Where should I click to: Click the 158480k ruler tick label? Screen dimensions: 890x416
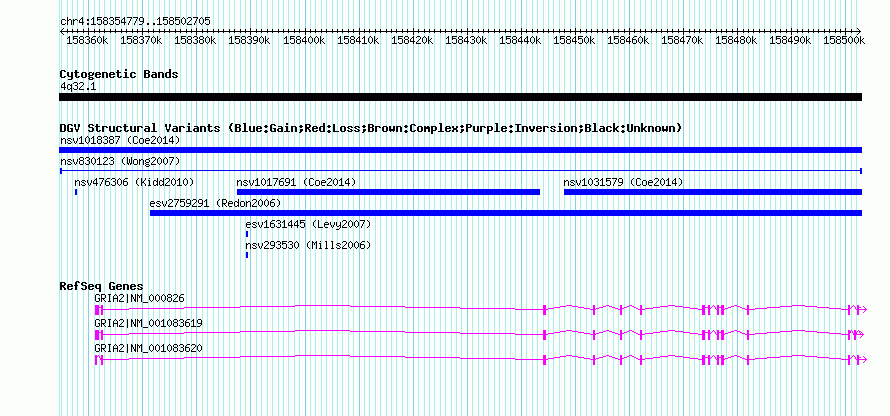click(734, 40)
